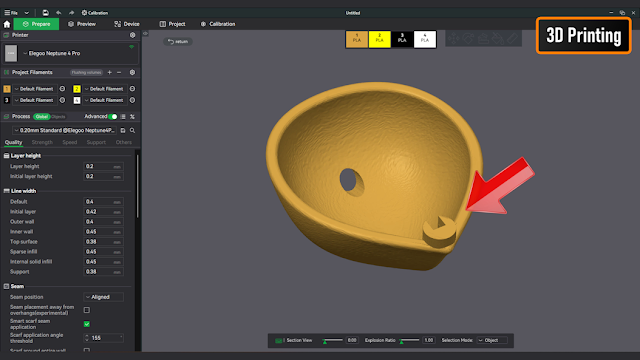Click the compare presets icon
This screenshot has height=360, width=640.
point(132,117)
